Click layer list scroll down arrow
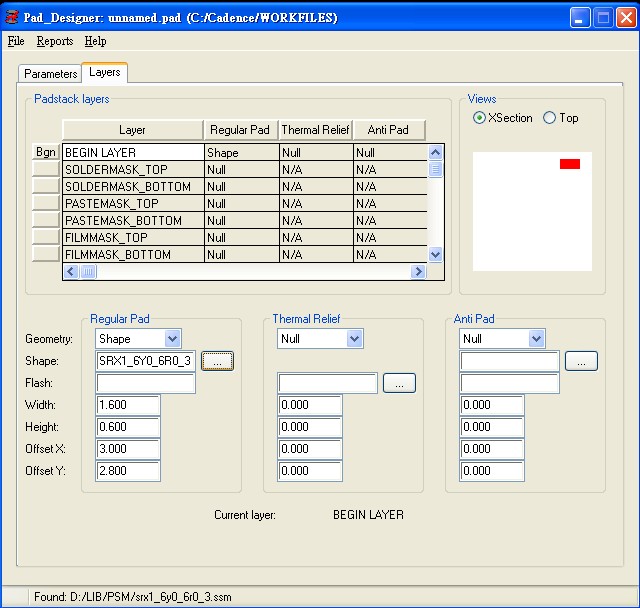 (435, 255)
